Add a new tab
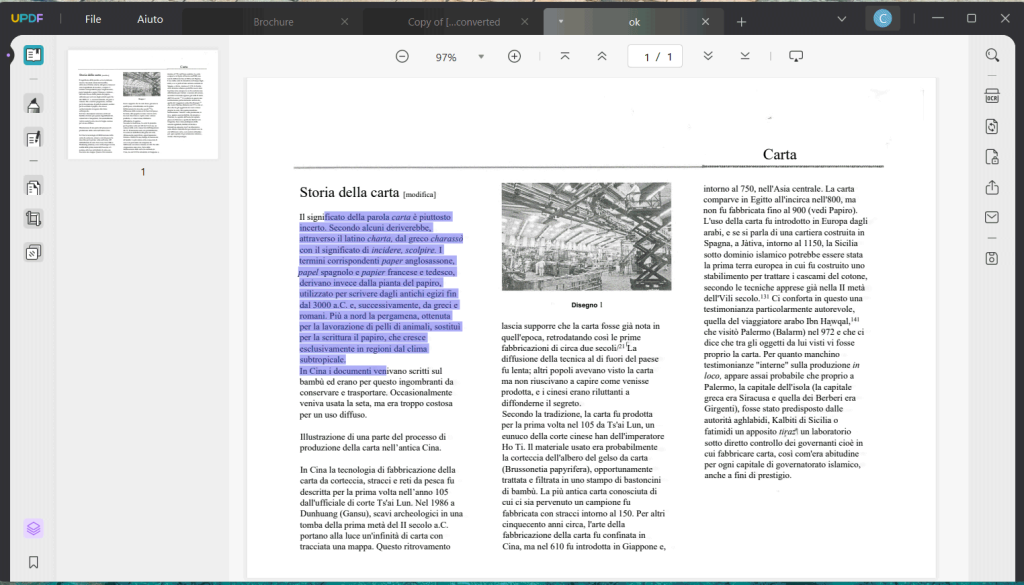Viewport: 1024px width, 585px height. pyautogui.click(x=741, y=22)
